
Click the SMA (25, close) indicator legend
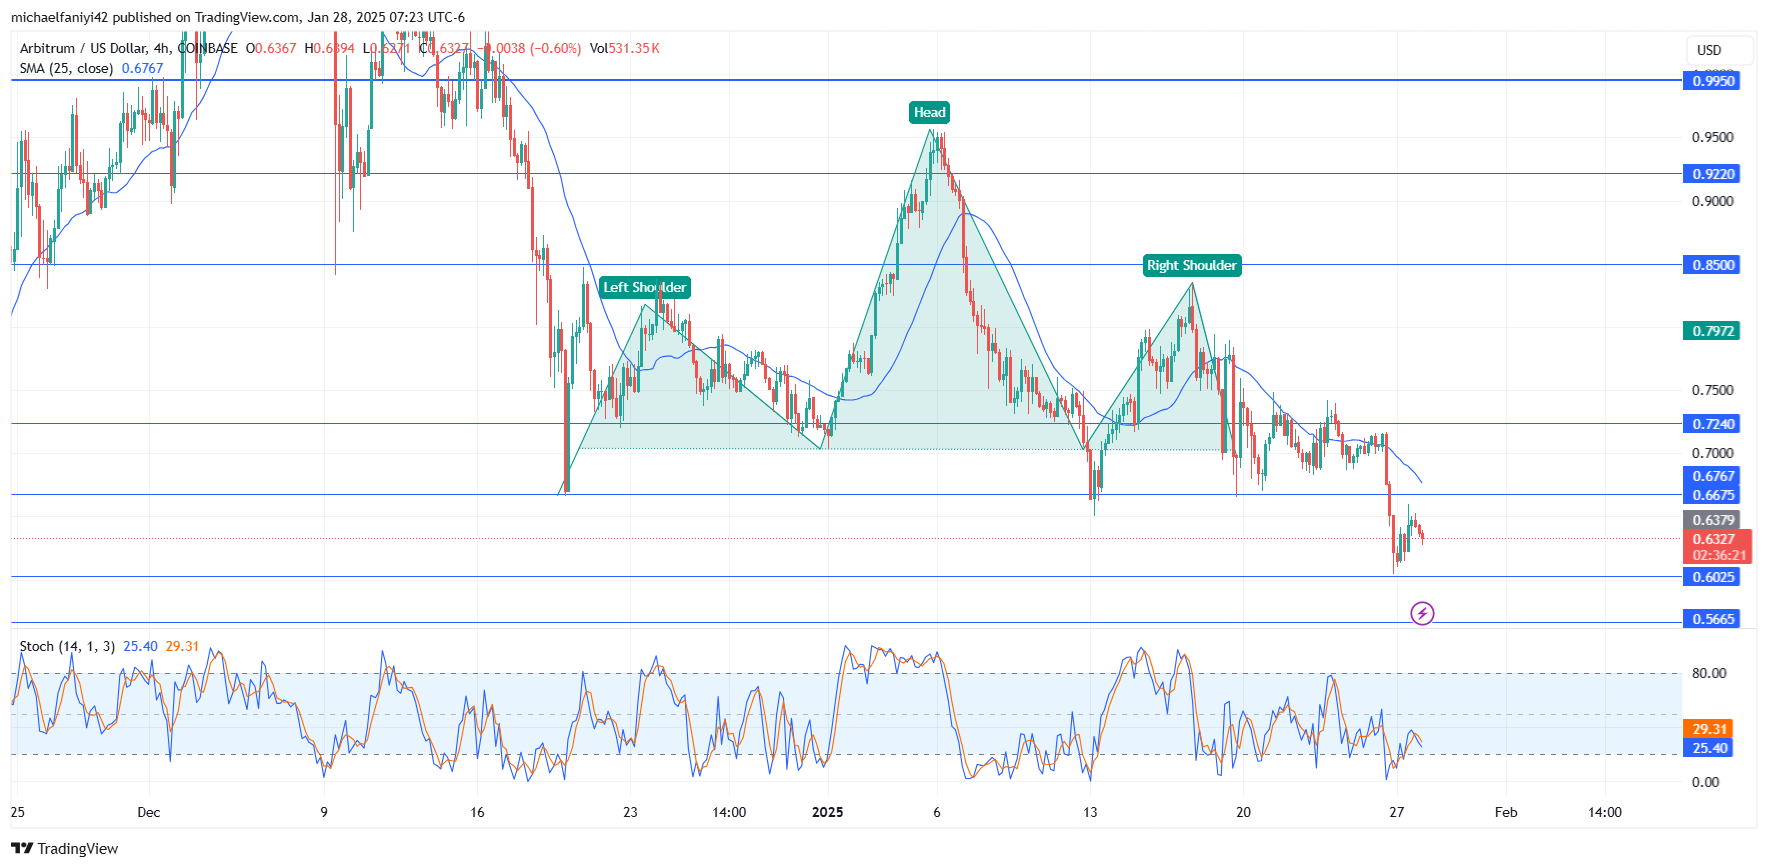[66, 68]
